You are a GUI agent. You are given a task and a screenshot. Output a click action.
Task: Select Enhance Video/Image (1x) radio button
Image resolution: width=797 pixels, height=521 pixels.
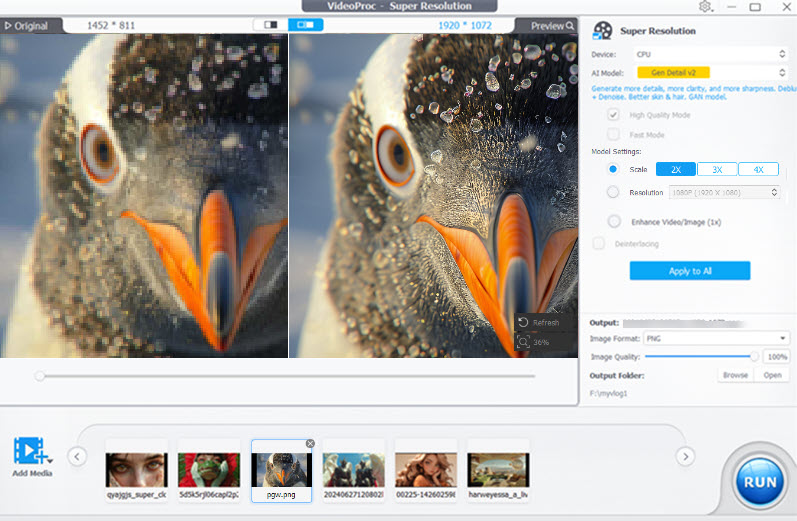click(x=615, y=222)
